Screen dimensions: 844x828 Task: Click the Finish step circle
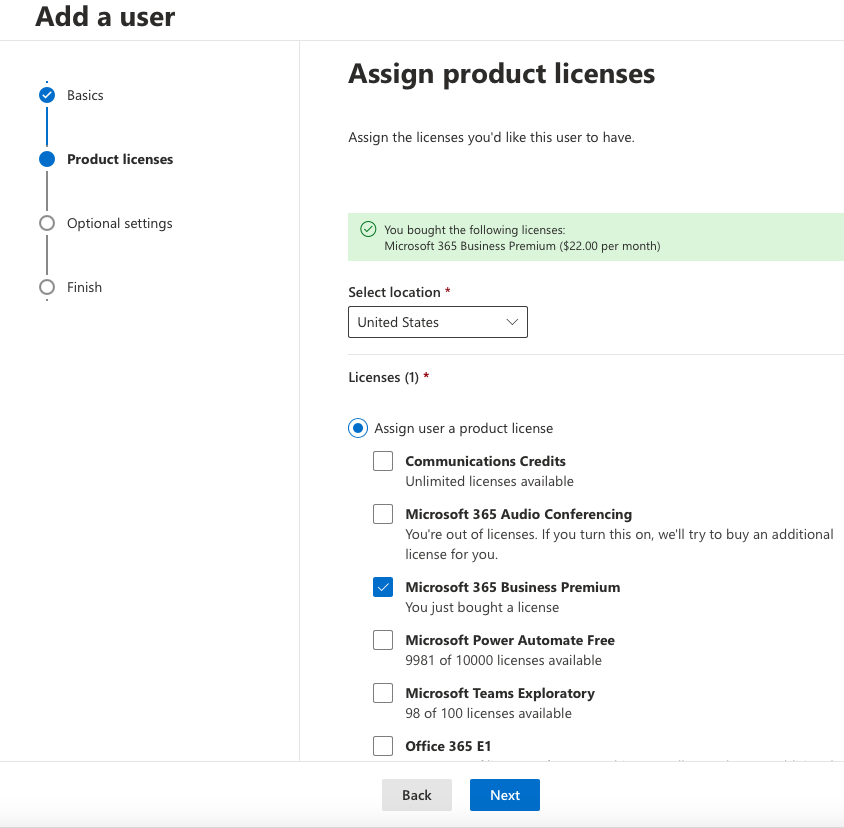tap(47, 287)
